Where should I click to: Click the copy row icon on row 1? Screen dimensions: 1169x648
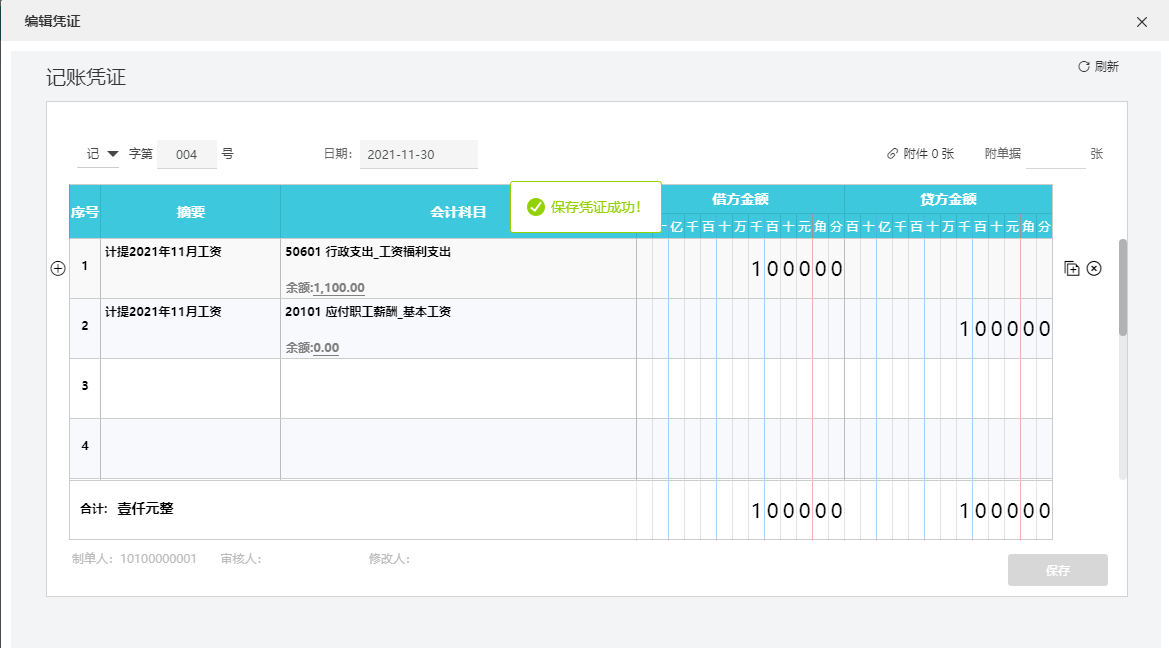point(1072,268)
